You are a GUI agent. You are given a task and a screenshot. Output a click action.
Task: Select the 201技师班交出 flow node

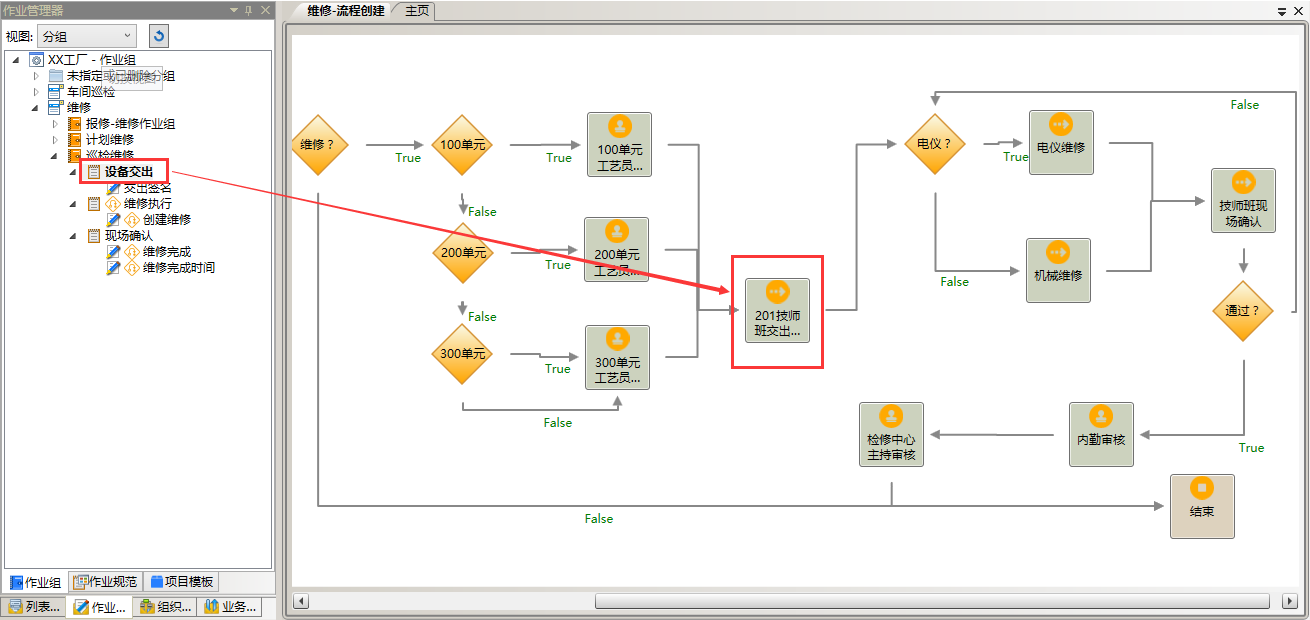click(777, 310)
